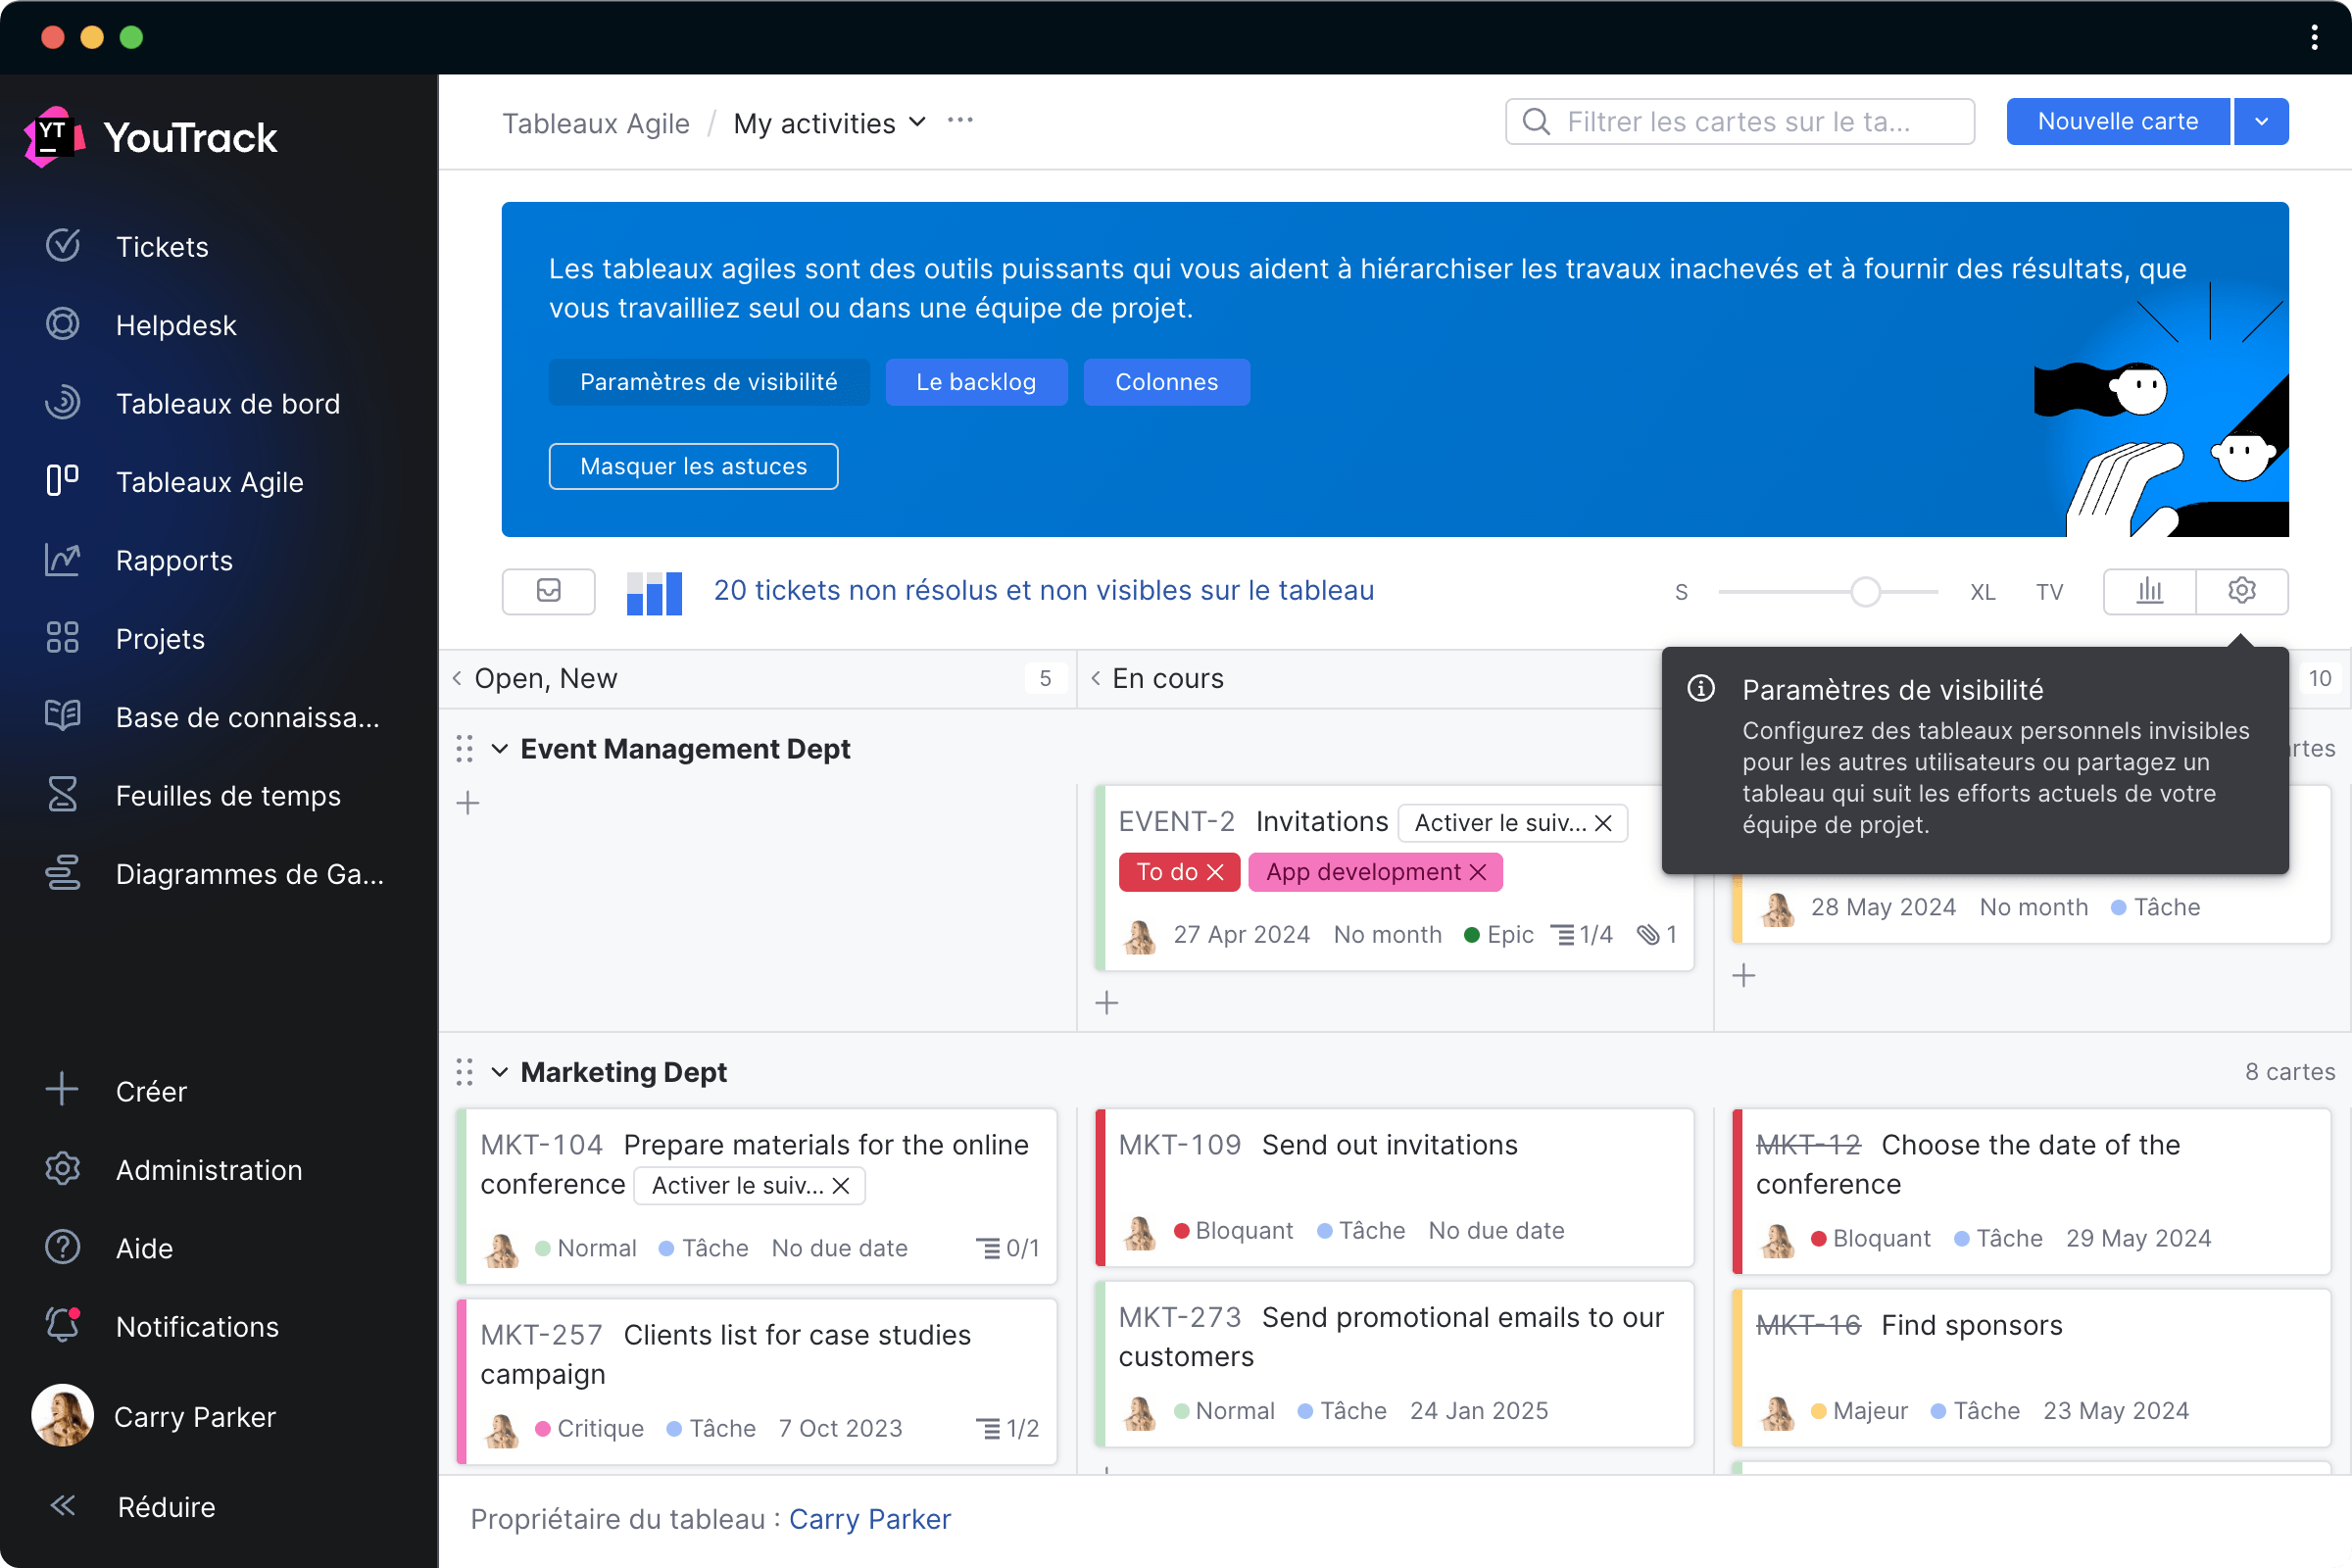
Task: Collapse the Marketing Dept section
Action: point(502,1071)
